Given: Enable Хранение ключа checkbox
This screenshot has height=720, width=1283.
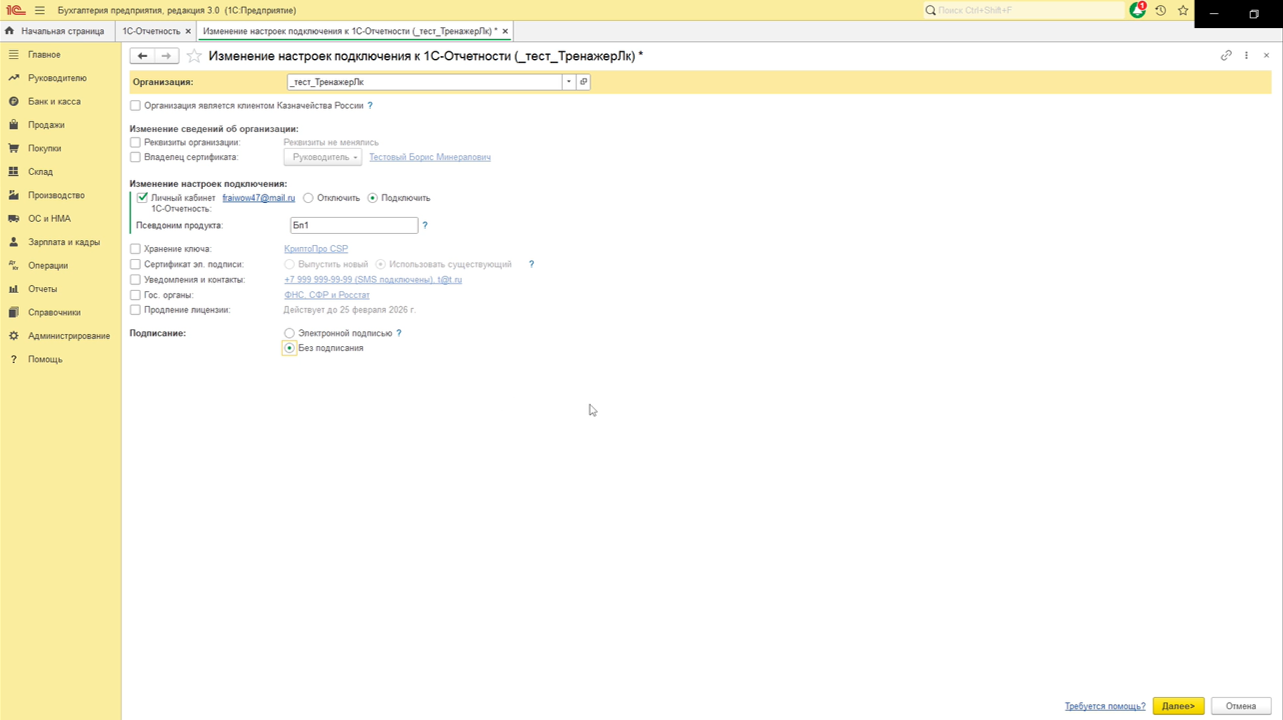Looking at the screenshot, I should point(135,249).
